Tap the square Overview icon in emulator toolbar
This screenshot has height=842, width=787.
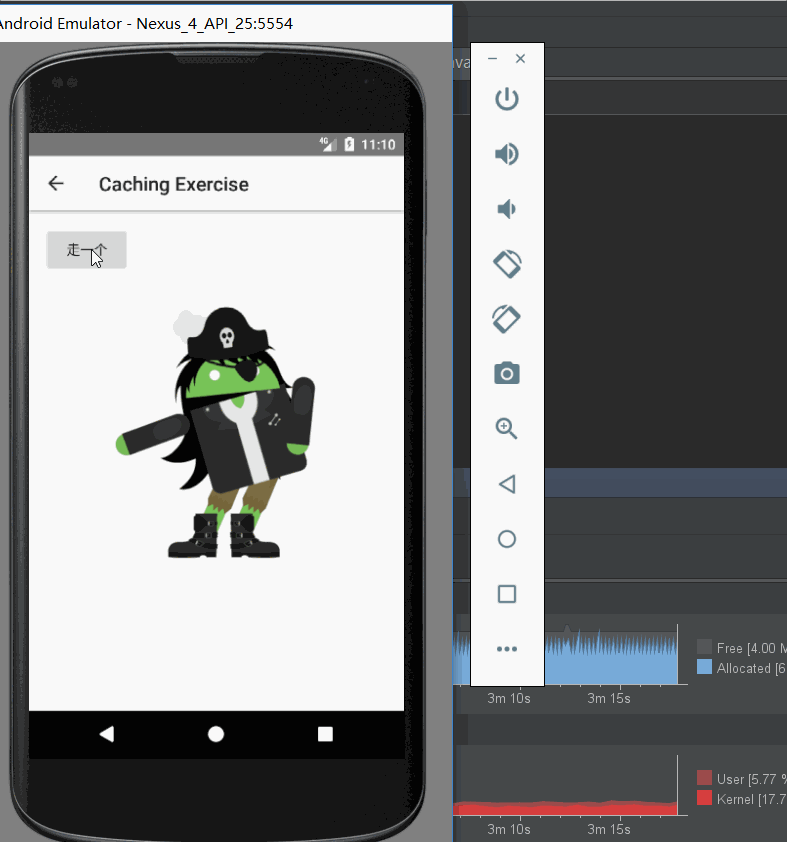pyautogui.click(x=507, y=594)
